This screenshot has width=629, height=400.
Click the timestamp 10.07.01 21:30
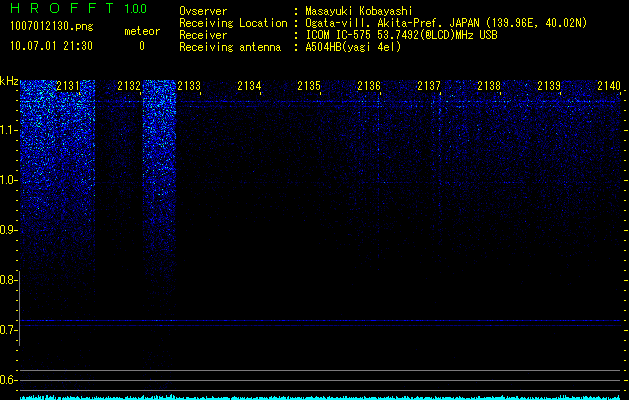[x=52, y=46]
